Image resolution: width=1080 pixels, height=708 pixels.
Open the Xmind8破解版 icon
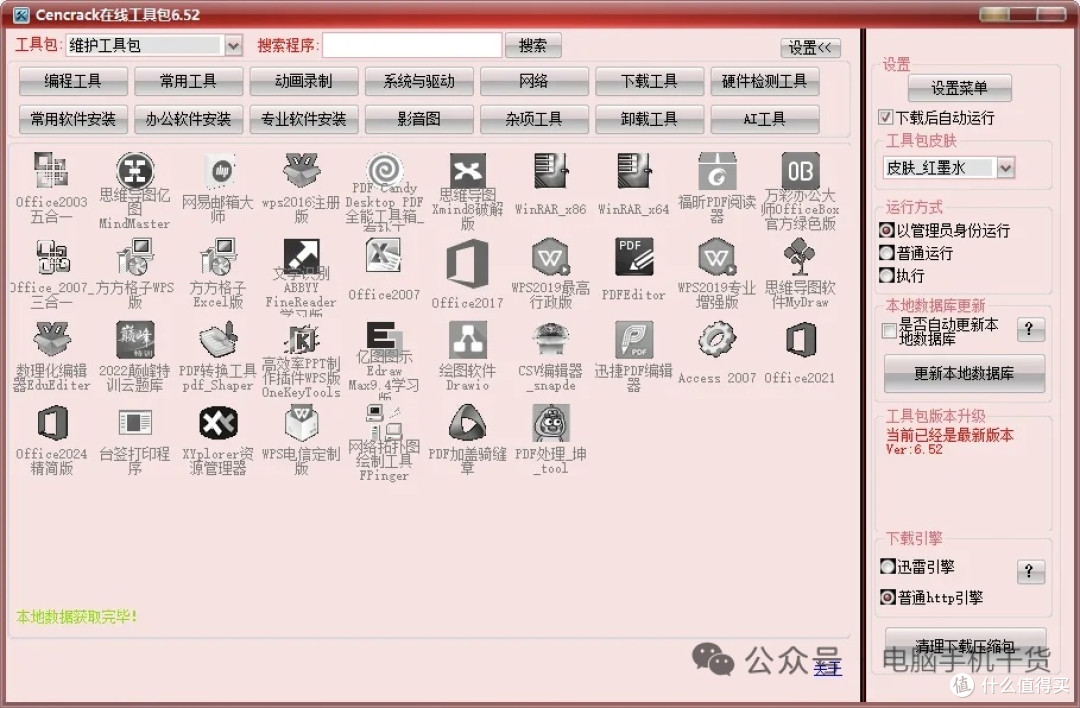click(x=468, y=171)
